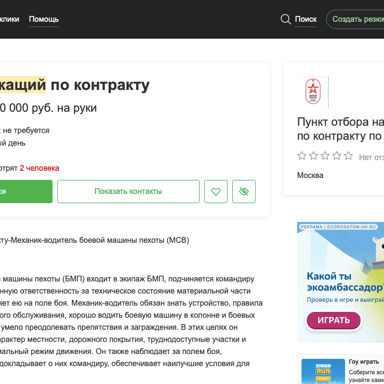The image size is (384, 384).
Task: Click the ИГРАТЬ button in ad banner
Action: tap(333, 320)
